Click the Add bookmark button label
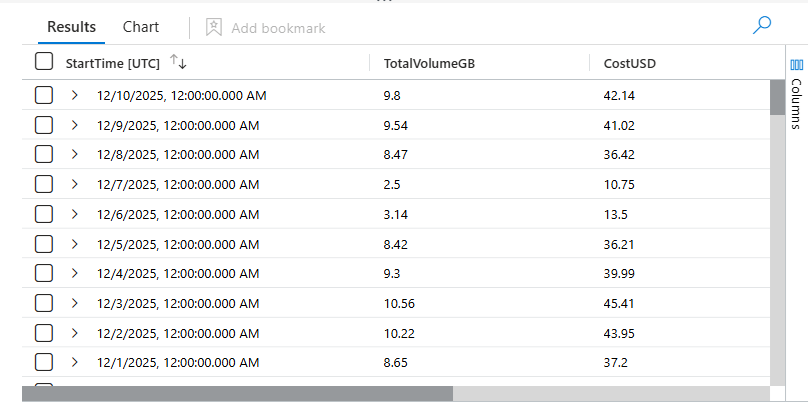Image resolution: width=810 pixels, height=408 pixels. click(278, 28)
